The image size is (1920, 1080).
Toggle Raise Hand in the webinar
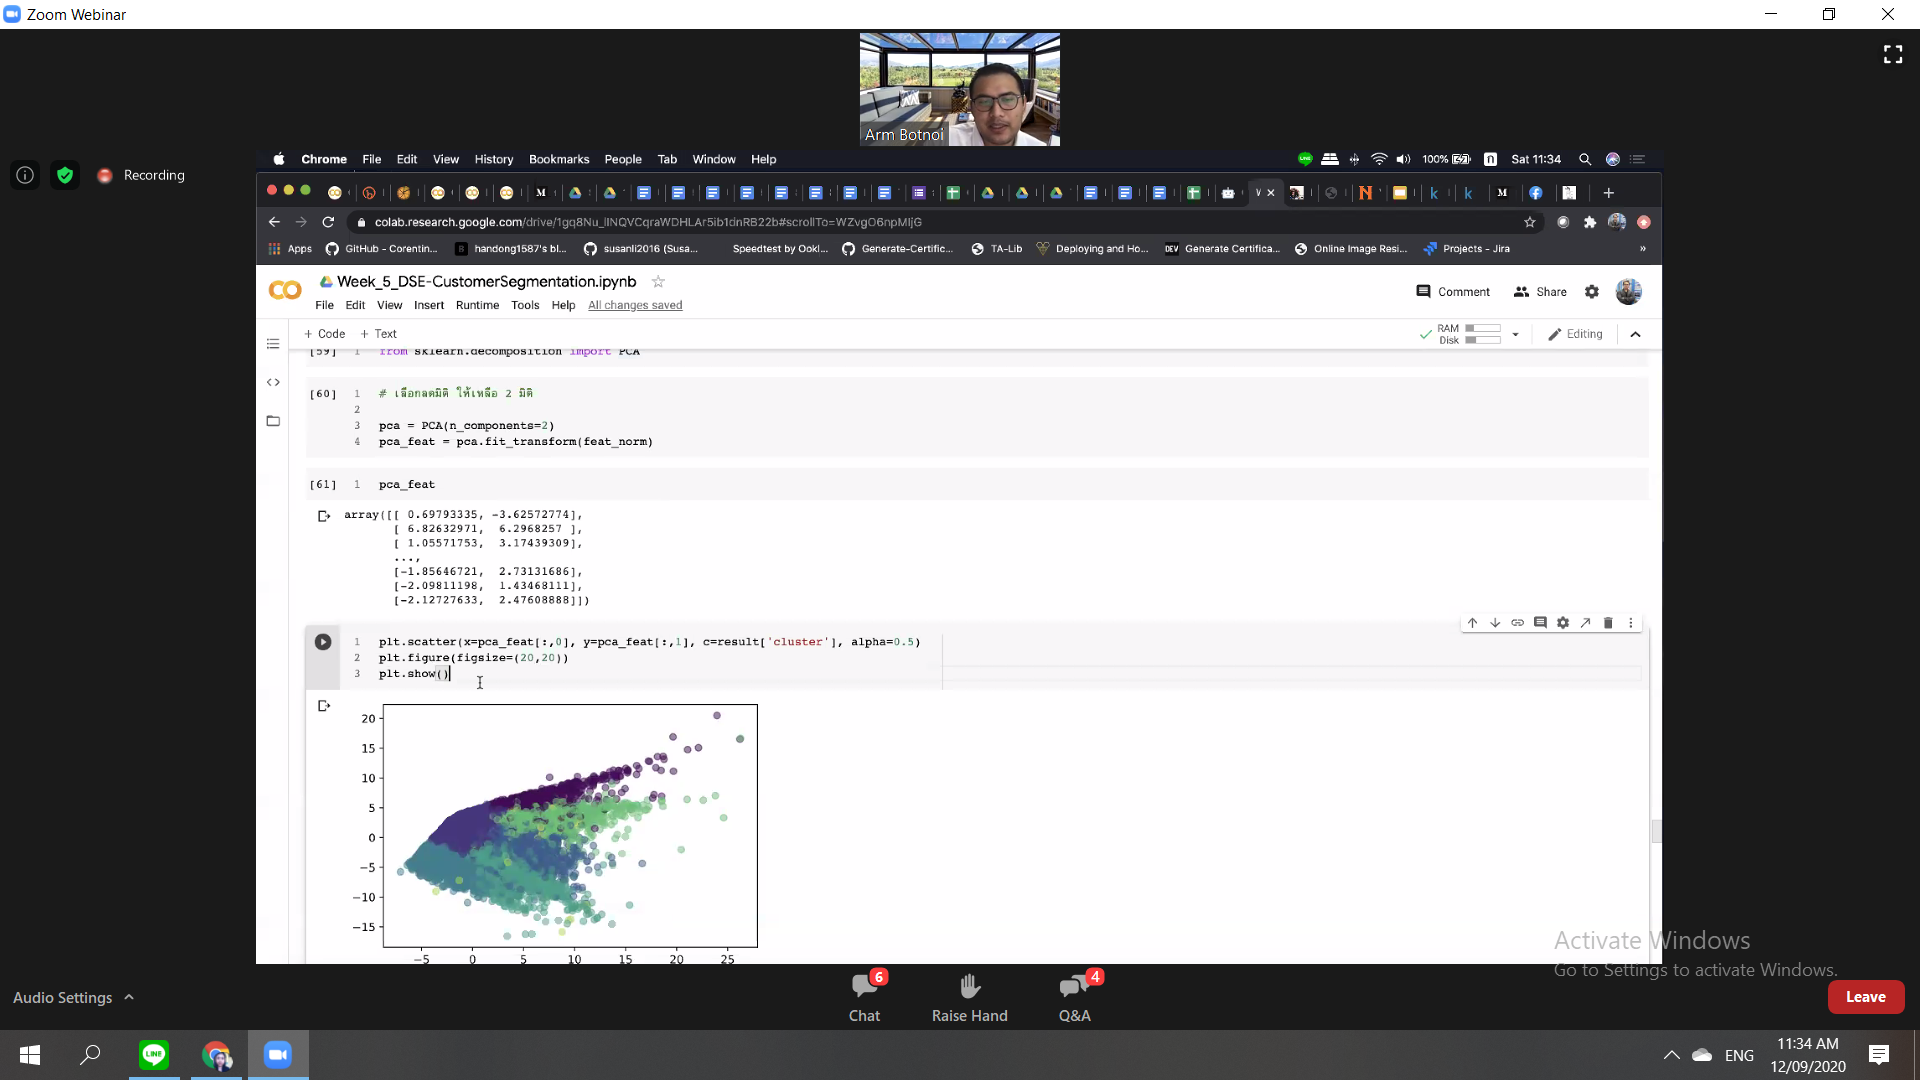point(970,997)
